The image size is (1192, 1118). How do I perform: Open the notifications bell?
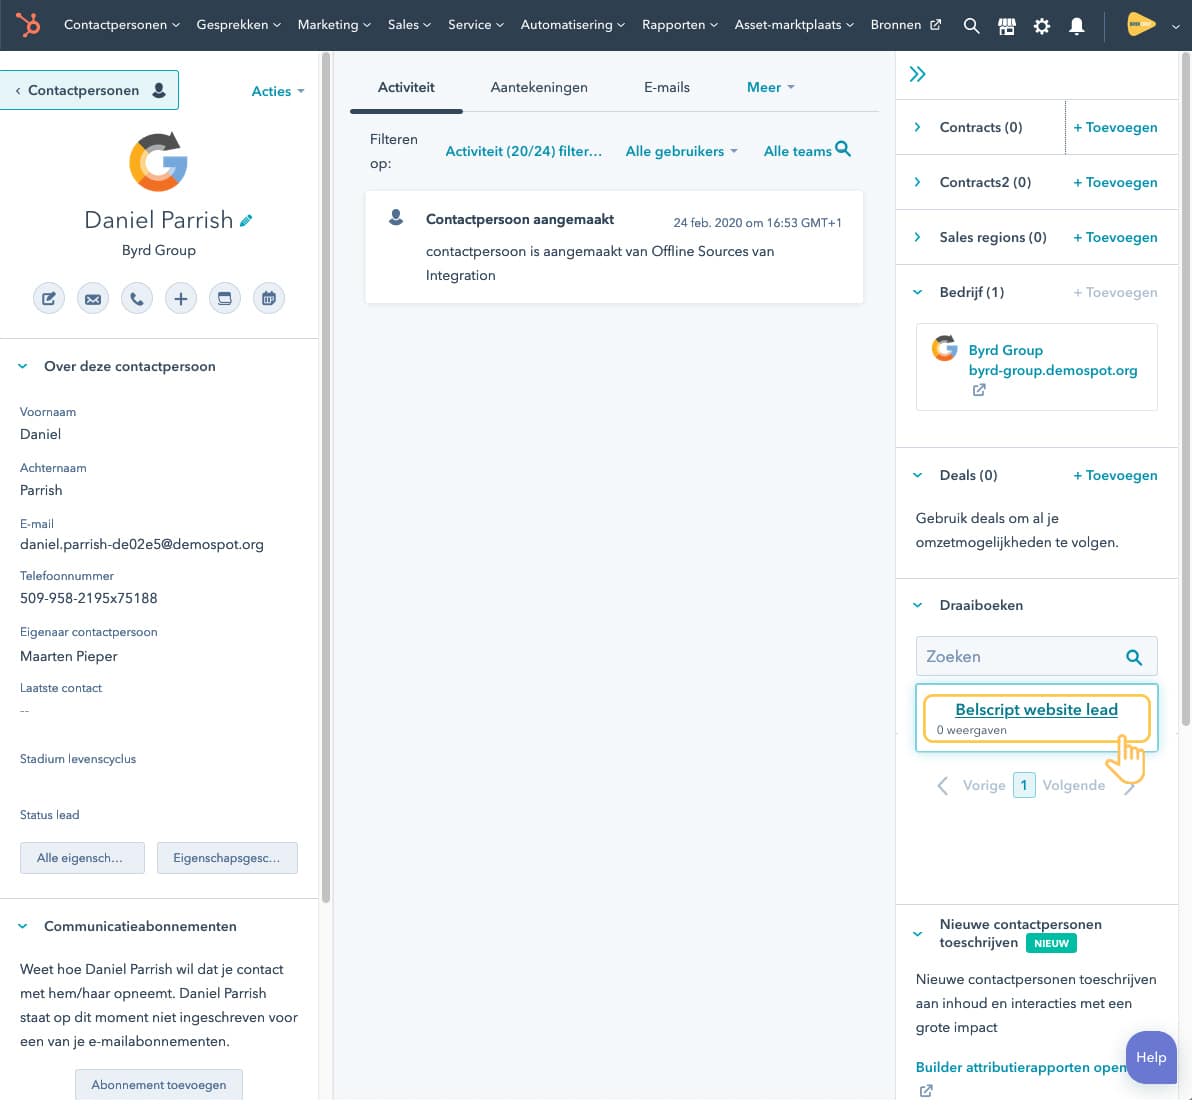click(1076, 26)
